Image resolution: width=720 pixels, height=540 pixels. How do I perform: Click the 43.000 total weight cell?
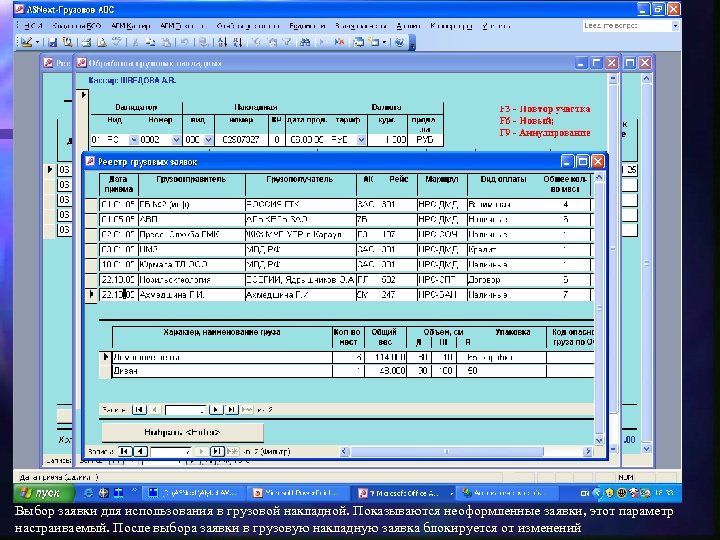pyautogui.click(x=385, y=371)
